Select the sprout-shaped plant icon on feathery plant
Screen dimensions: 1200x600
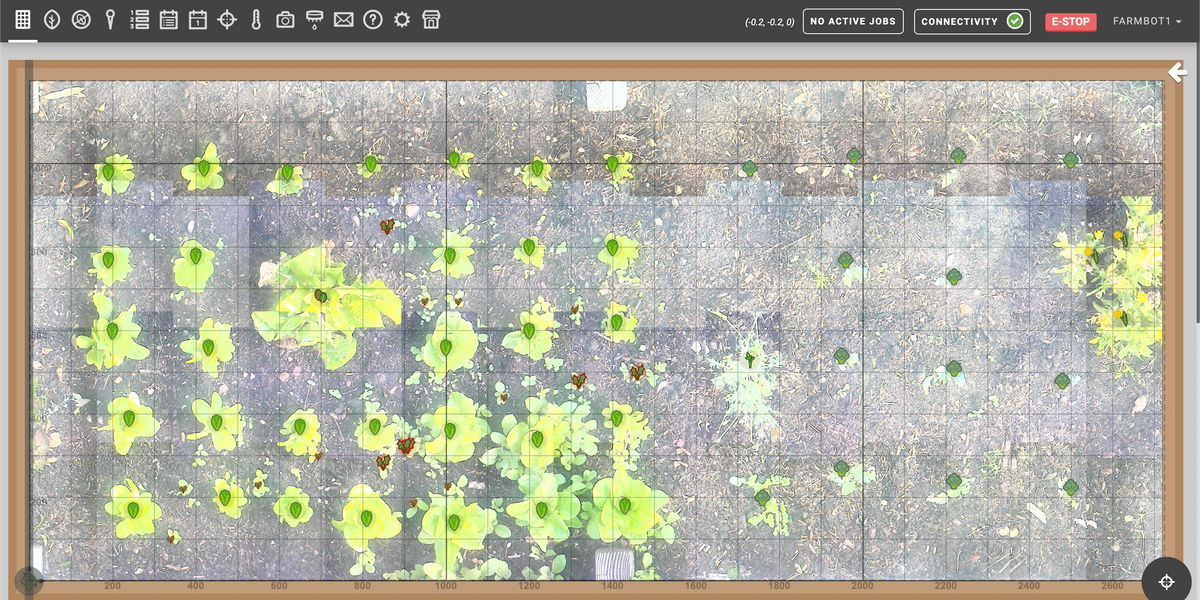[x=749, y=359]
